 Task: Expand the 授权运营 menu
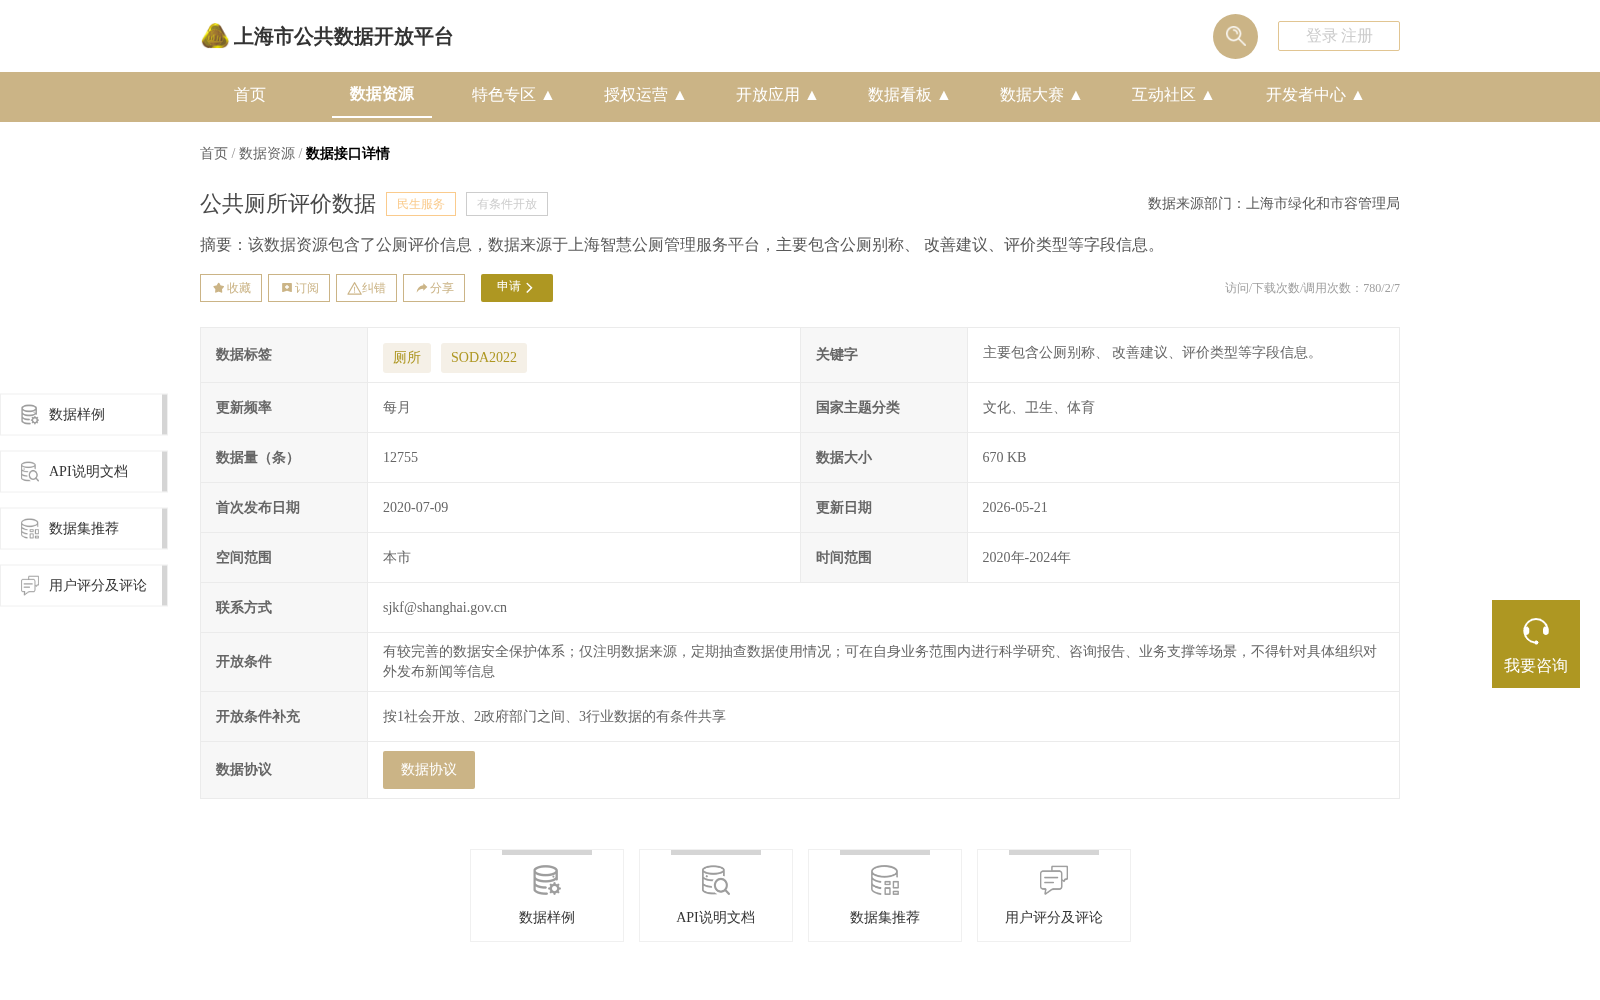tap(645, 95)
